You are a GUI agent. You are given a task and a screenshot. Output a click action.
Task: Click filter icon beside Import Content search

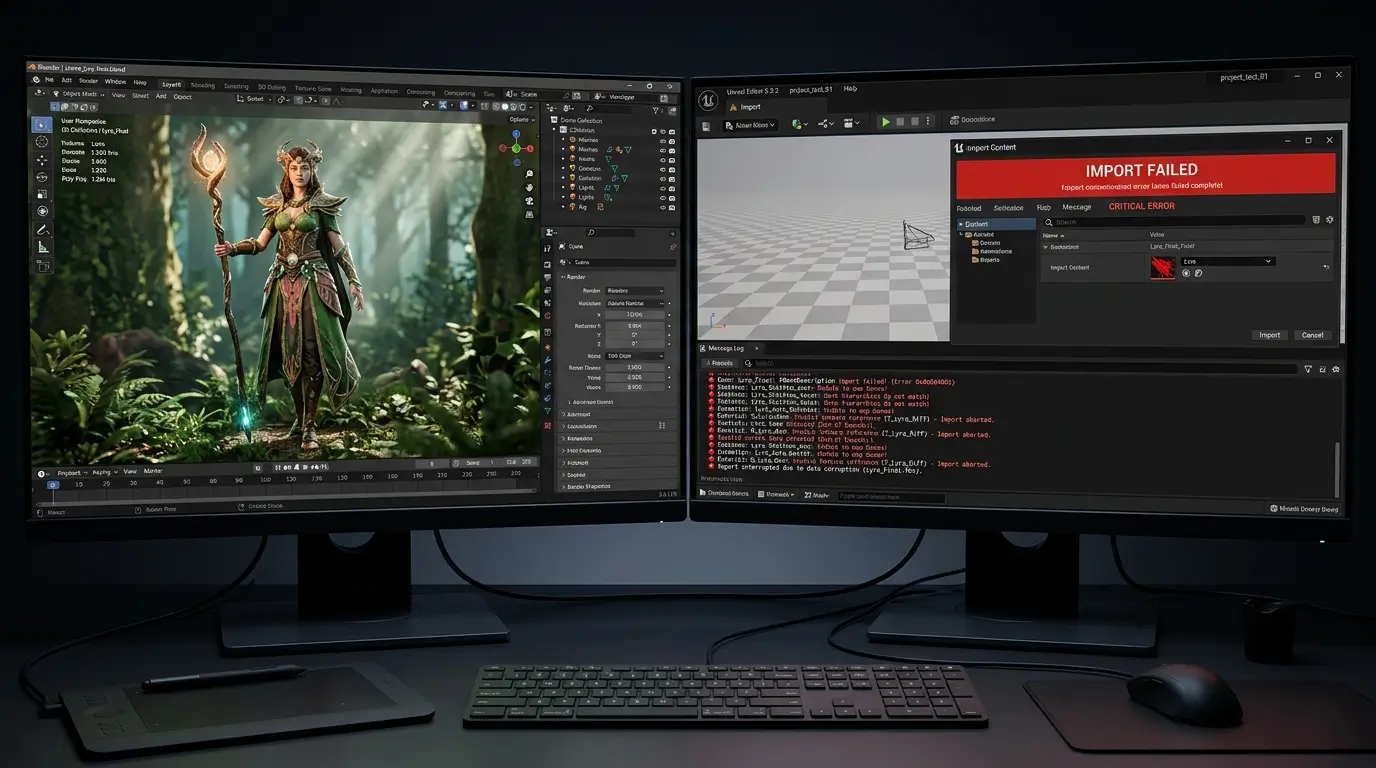(x=1316, y=220)
